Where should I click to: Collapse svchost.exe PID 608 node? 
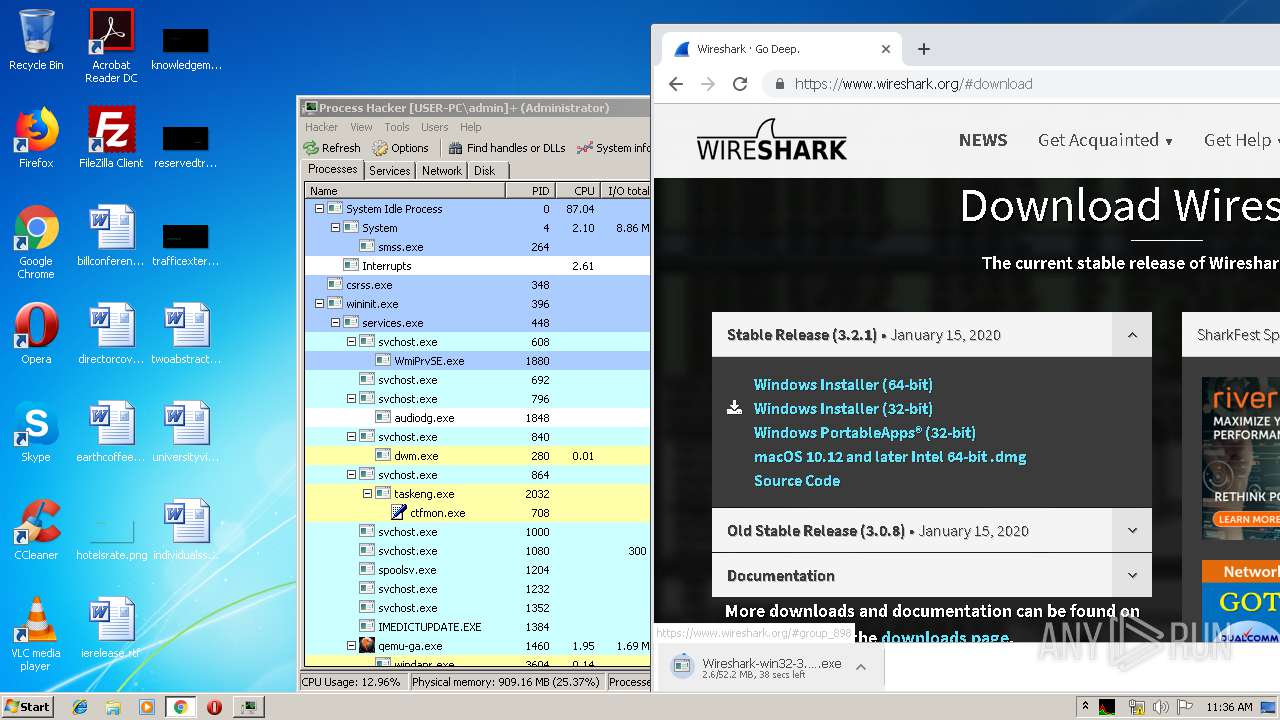[351, 342]
